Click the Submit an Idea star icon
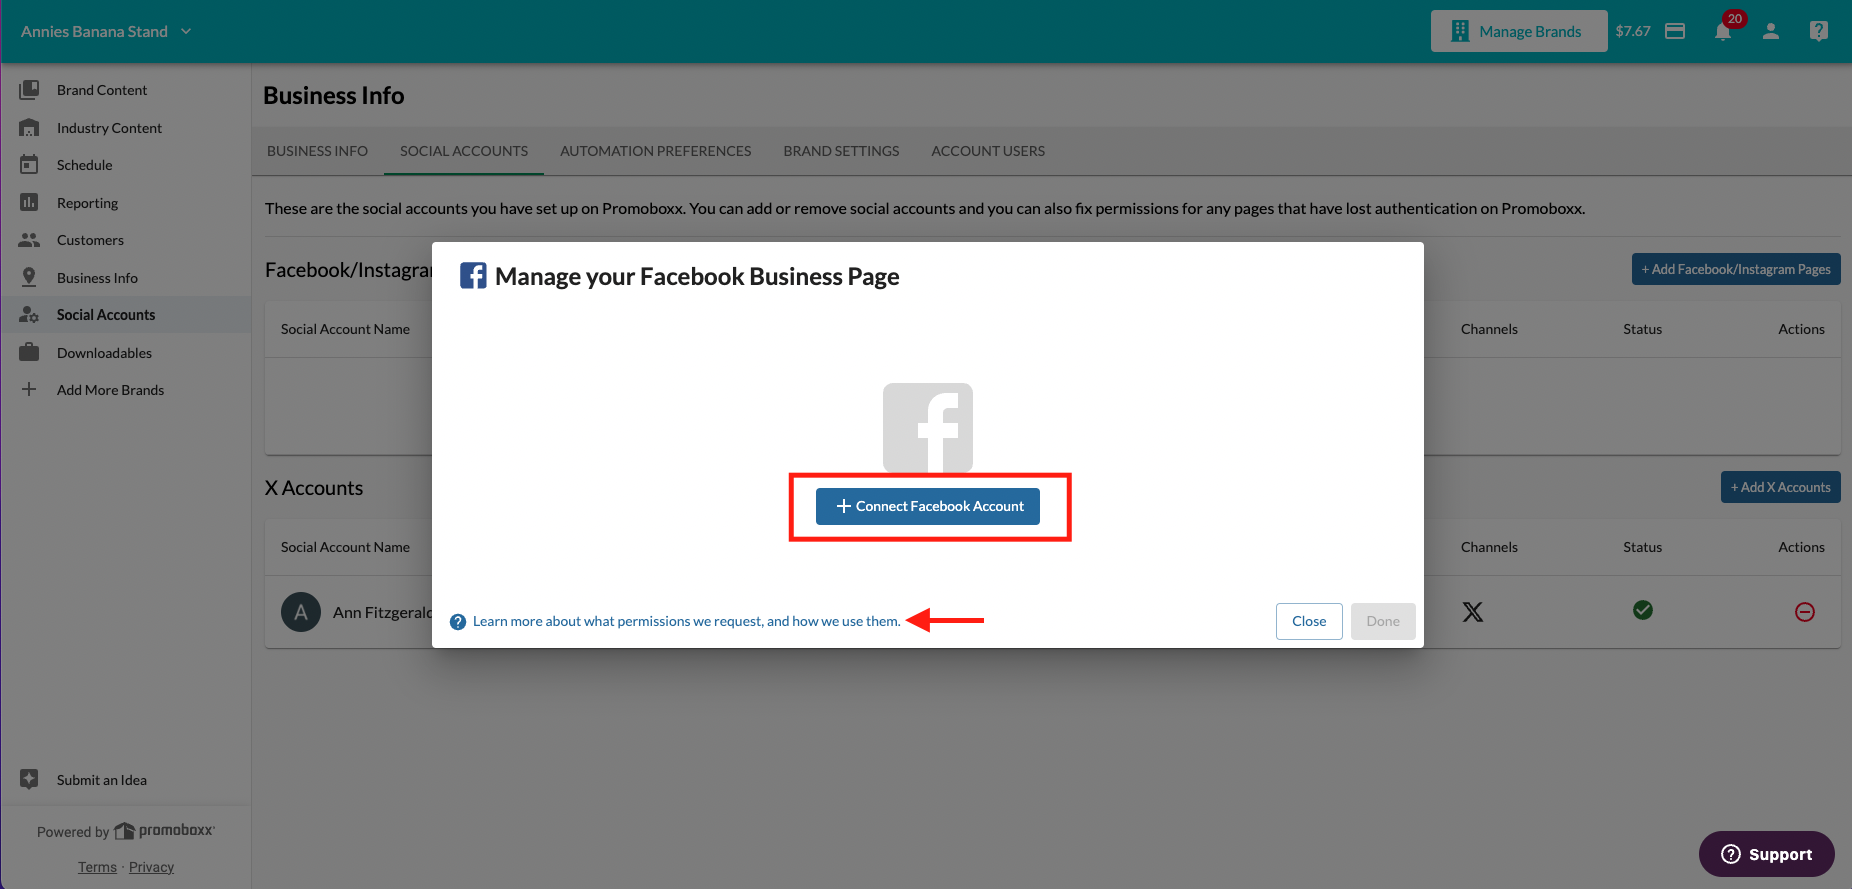 pyautogui.click(x=29, y=780)
